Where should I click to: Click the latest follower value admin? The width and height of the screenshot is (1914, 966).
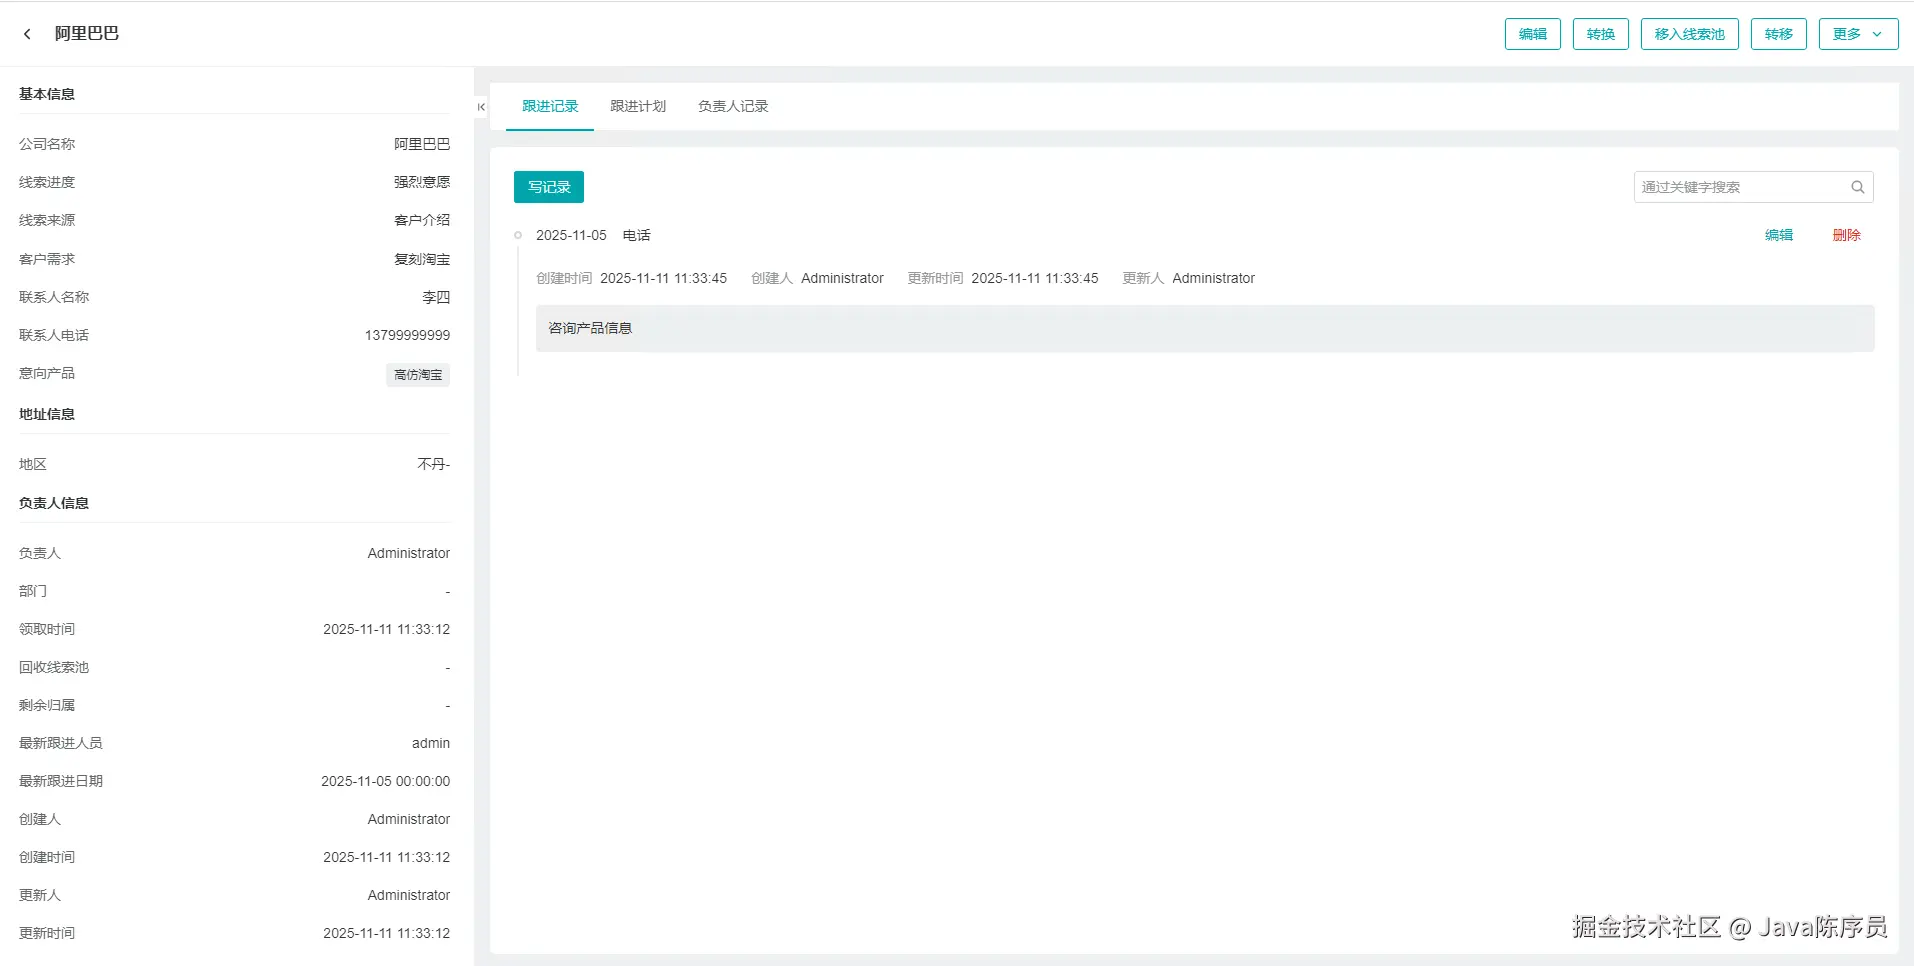click(x=431, y=743)
